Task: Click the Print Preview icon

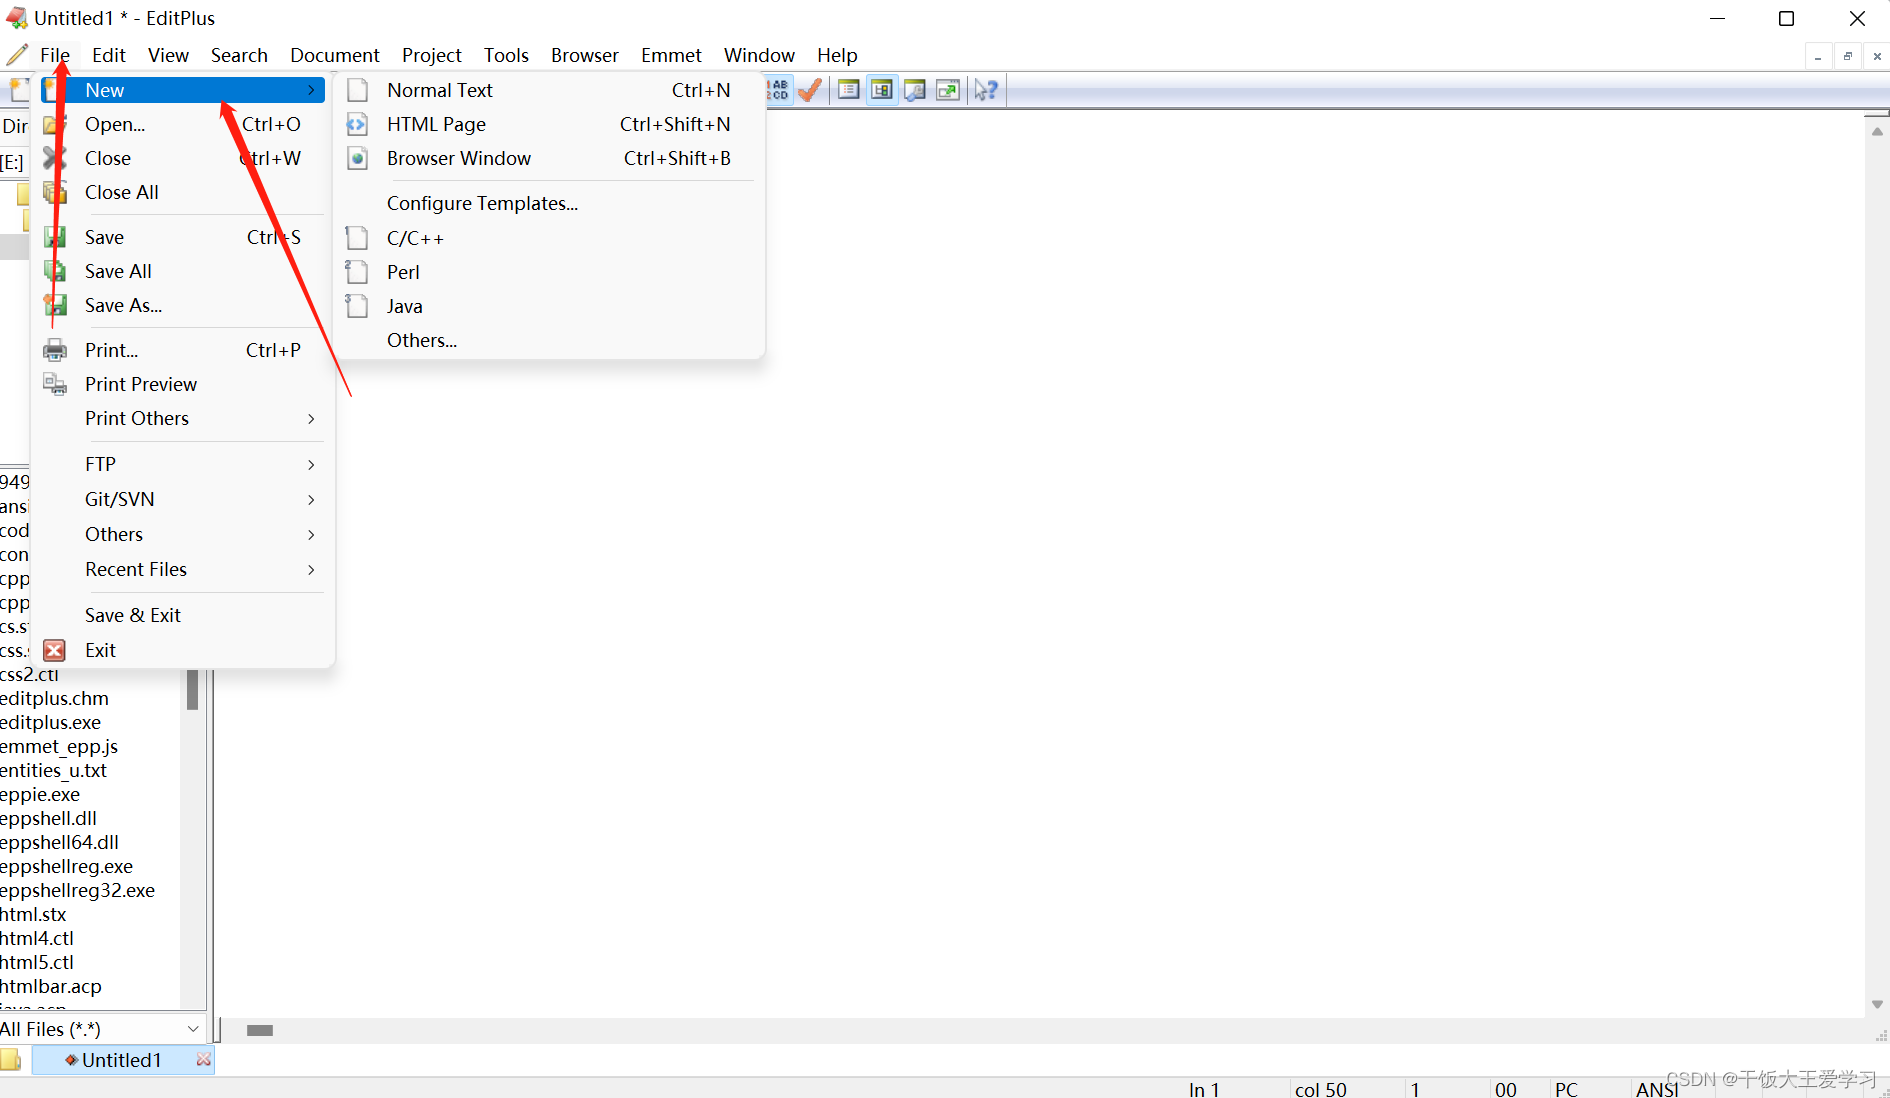Action: [x=55, y=384]
